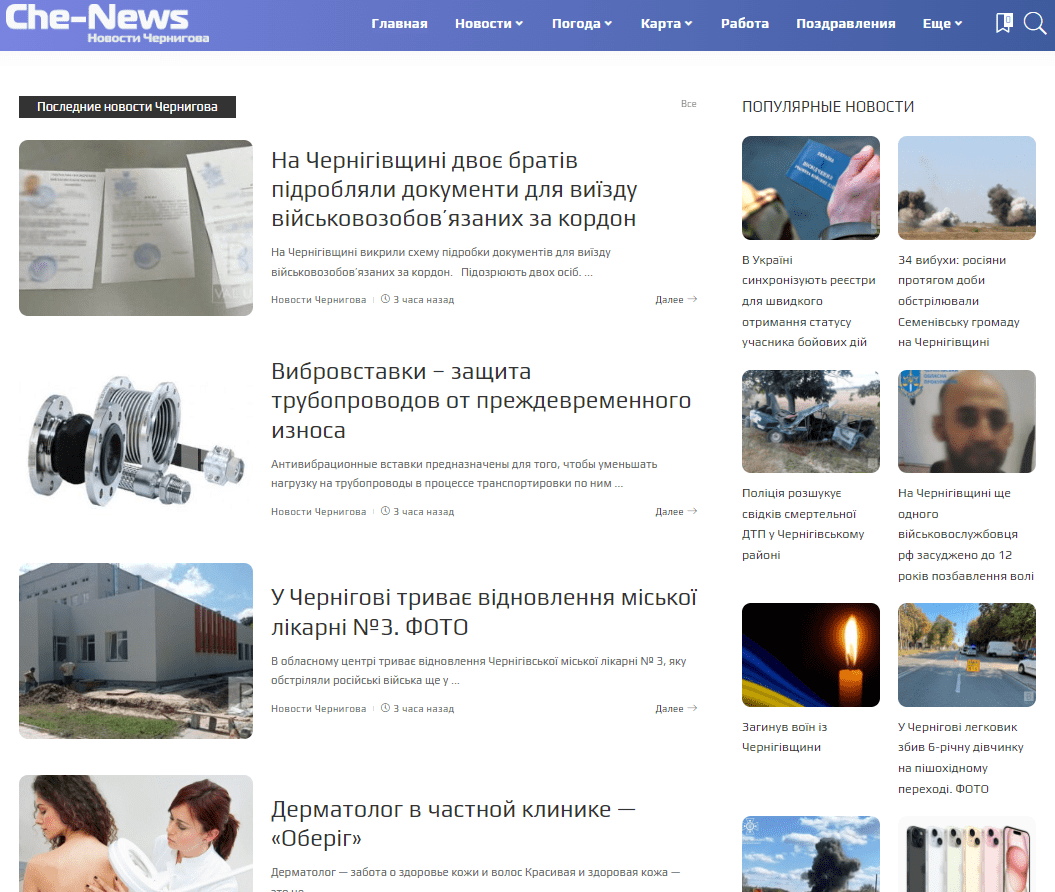
Task: Click excerpt starting На Чернігівщині викрили схему
Action: pyautogui.click(x=441, y=262)
